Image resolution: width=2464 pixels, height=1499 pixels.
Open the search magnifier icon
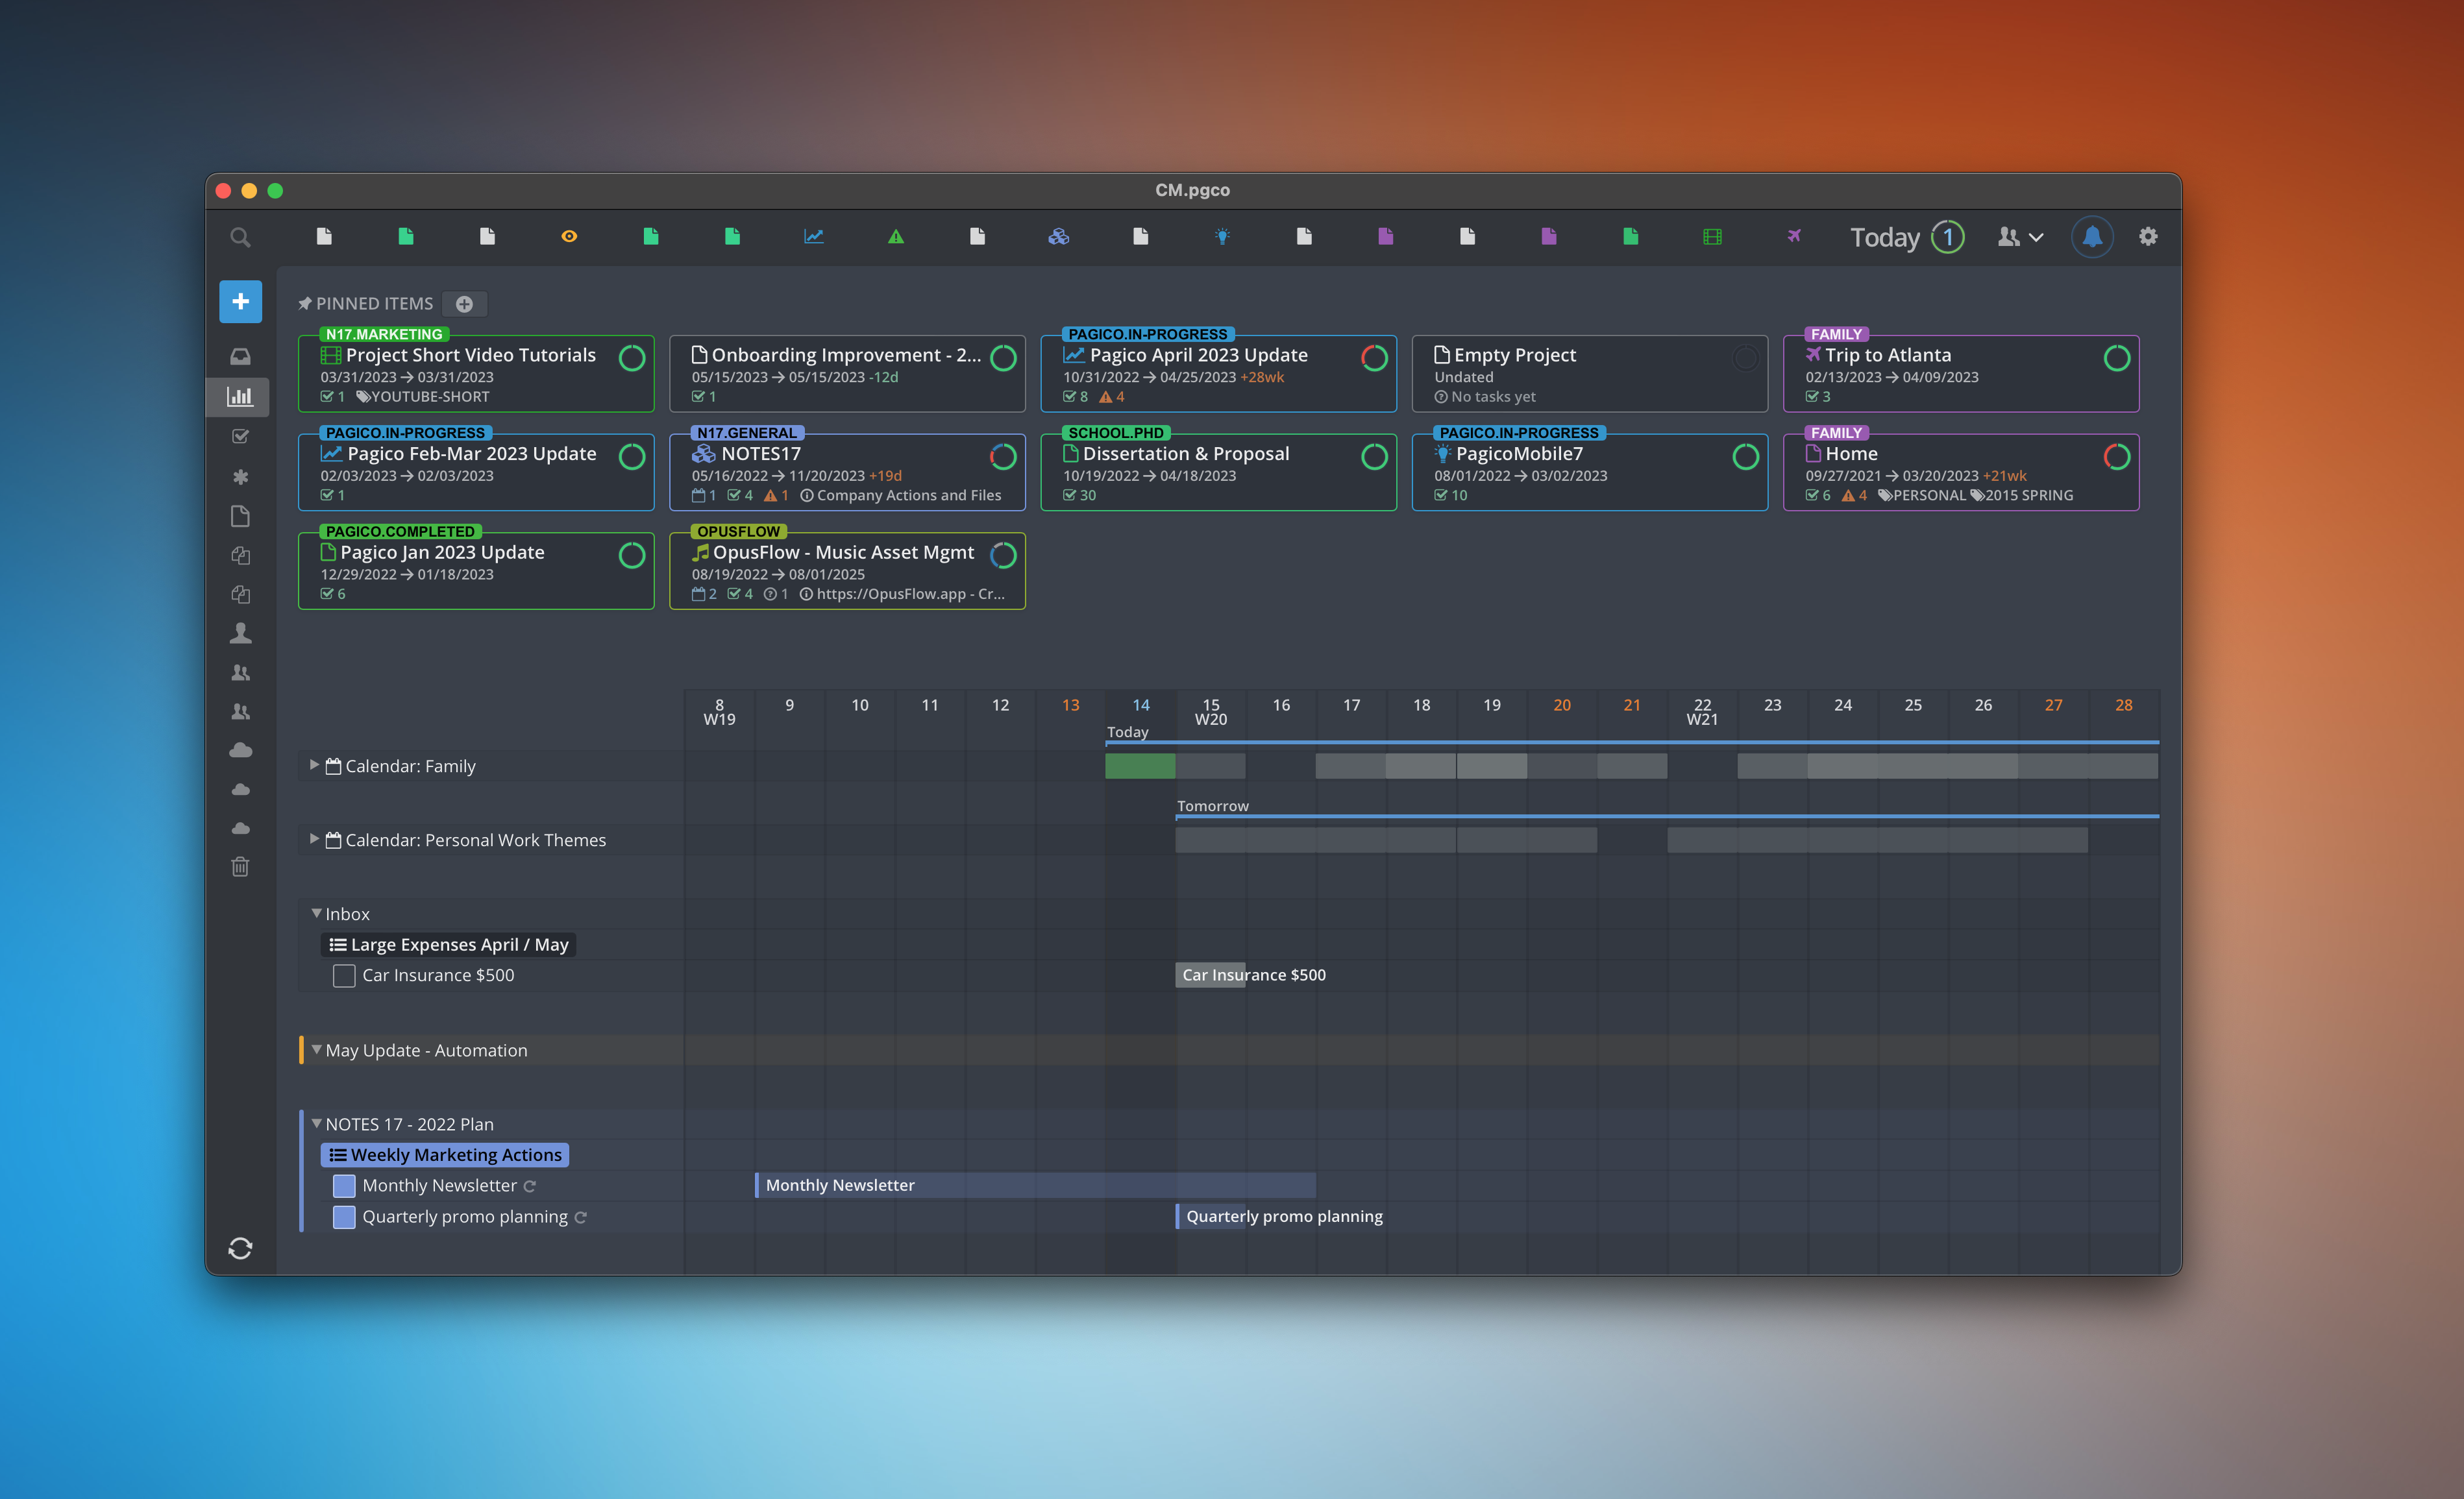pos(240,237)
